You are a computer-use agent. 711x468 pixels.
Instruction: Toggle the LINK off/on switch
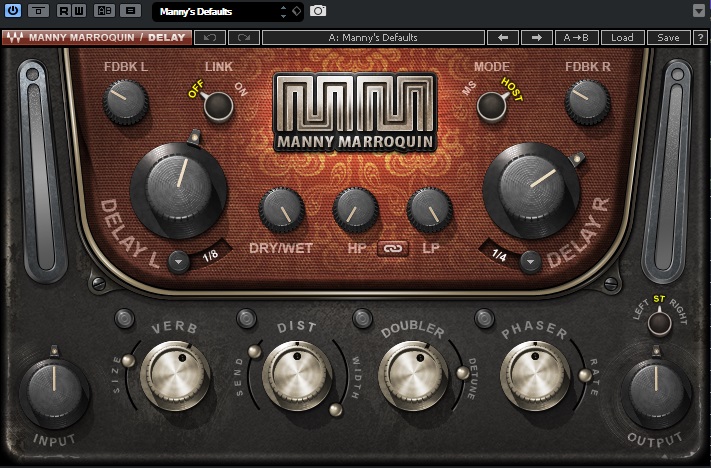(x=218, y=107)
